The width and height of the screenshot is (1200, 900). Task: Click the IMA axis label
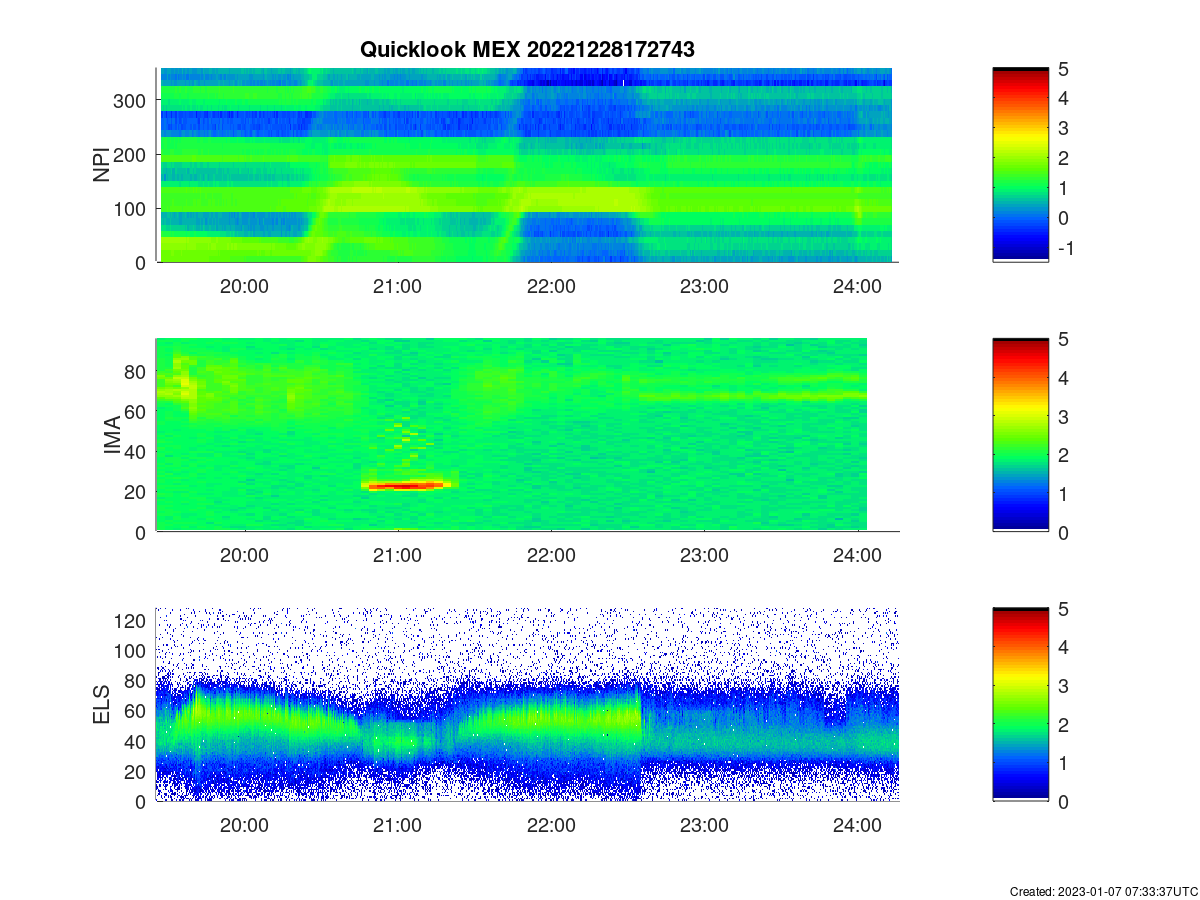click(111, 435)
